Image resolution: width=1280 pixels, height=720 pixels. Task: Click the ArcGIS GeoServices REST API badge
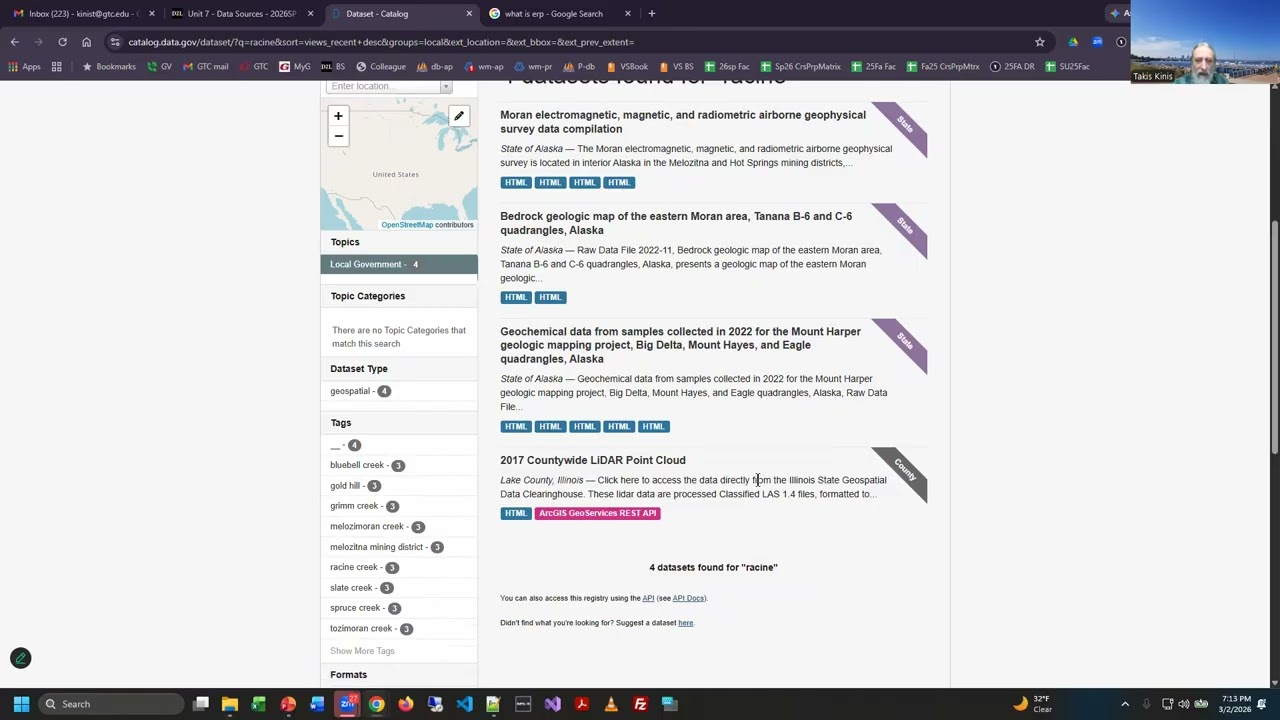(x=598, y=513)
